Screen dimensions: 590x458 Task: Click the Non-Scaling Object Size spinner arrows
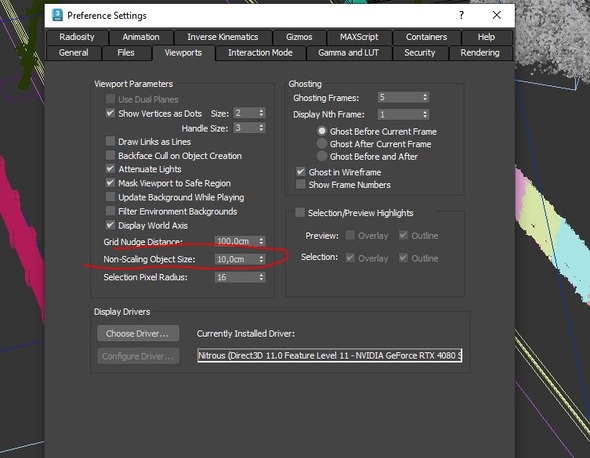262,259
